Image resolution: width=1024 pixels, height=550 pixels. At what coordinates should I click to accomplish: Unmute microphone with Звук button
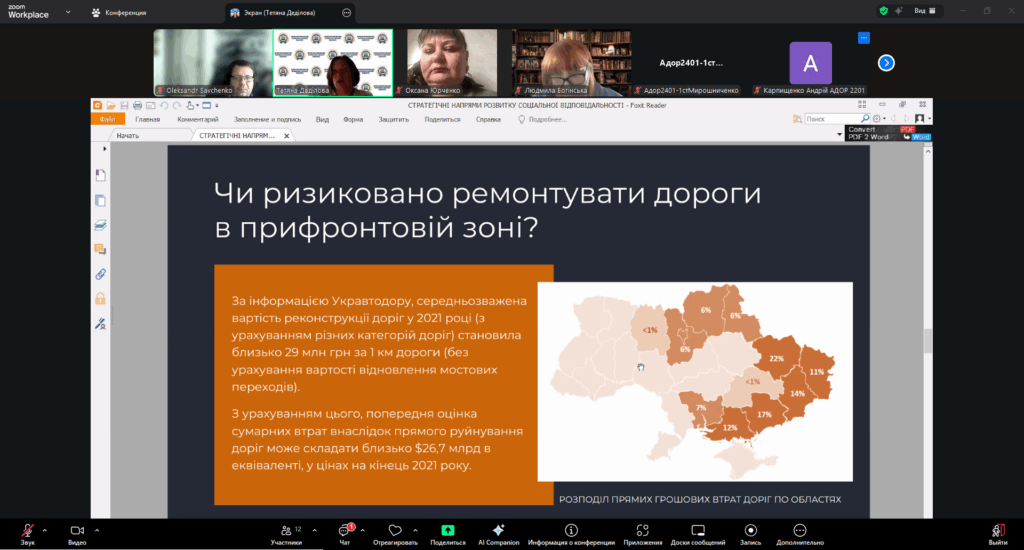click(26, 533)
